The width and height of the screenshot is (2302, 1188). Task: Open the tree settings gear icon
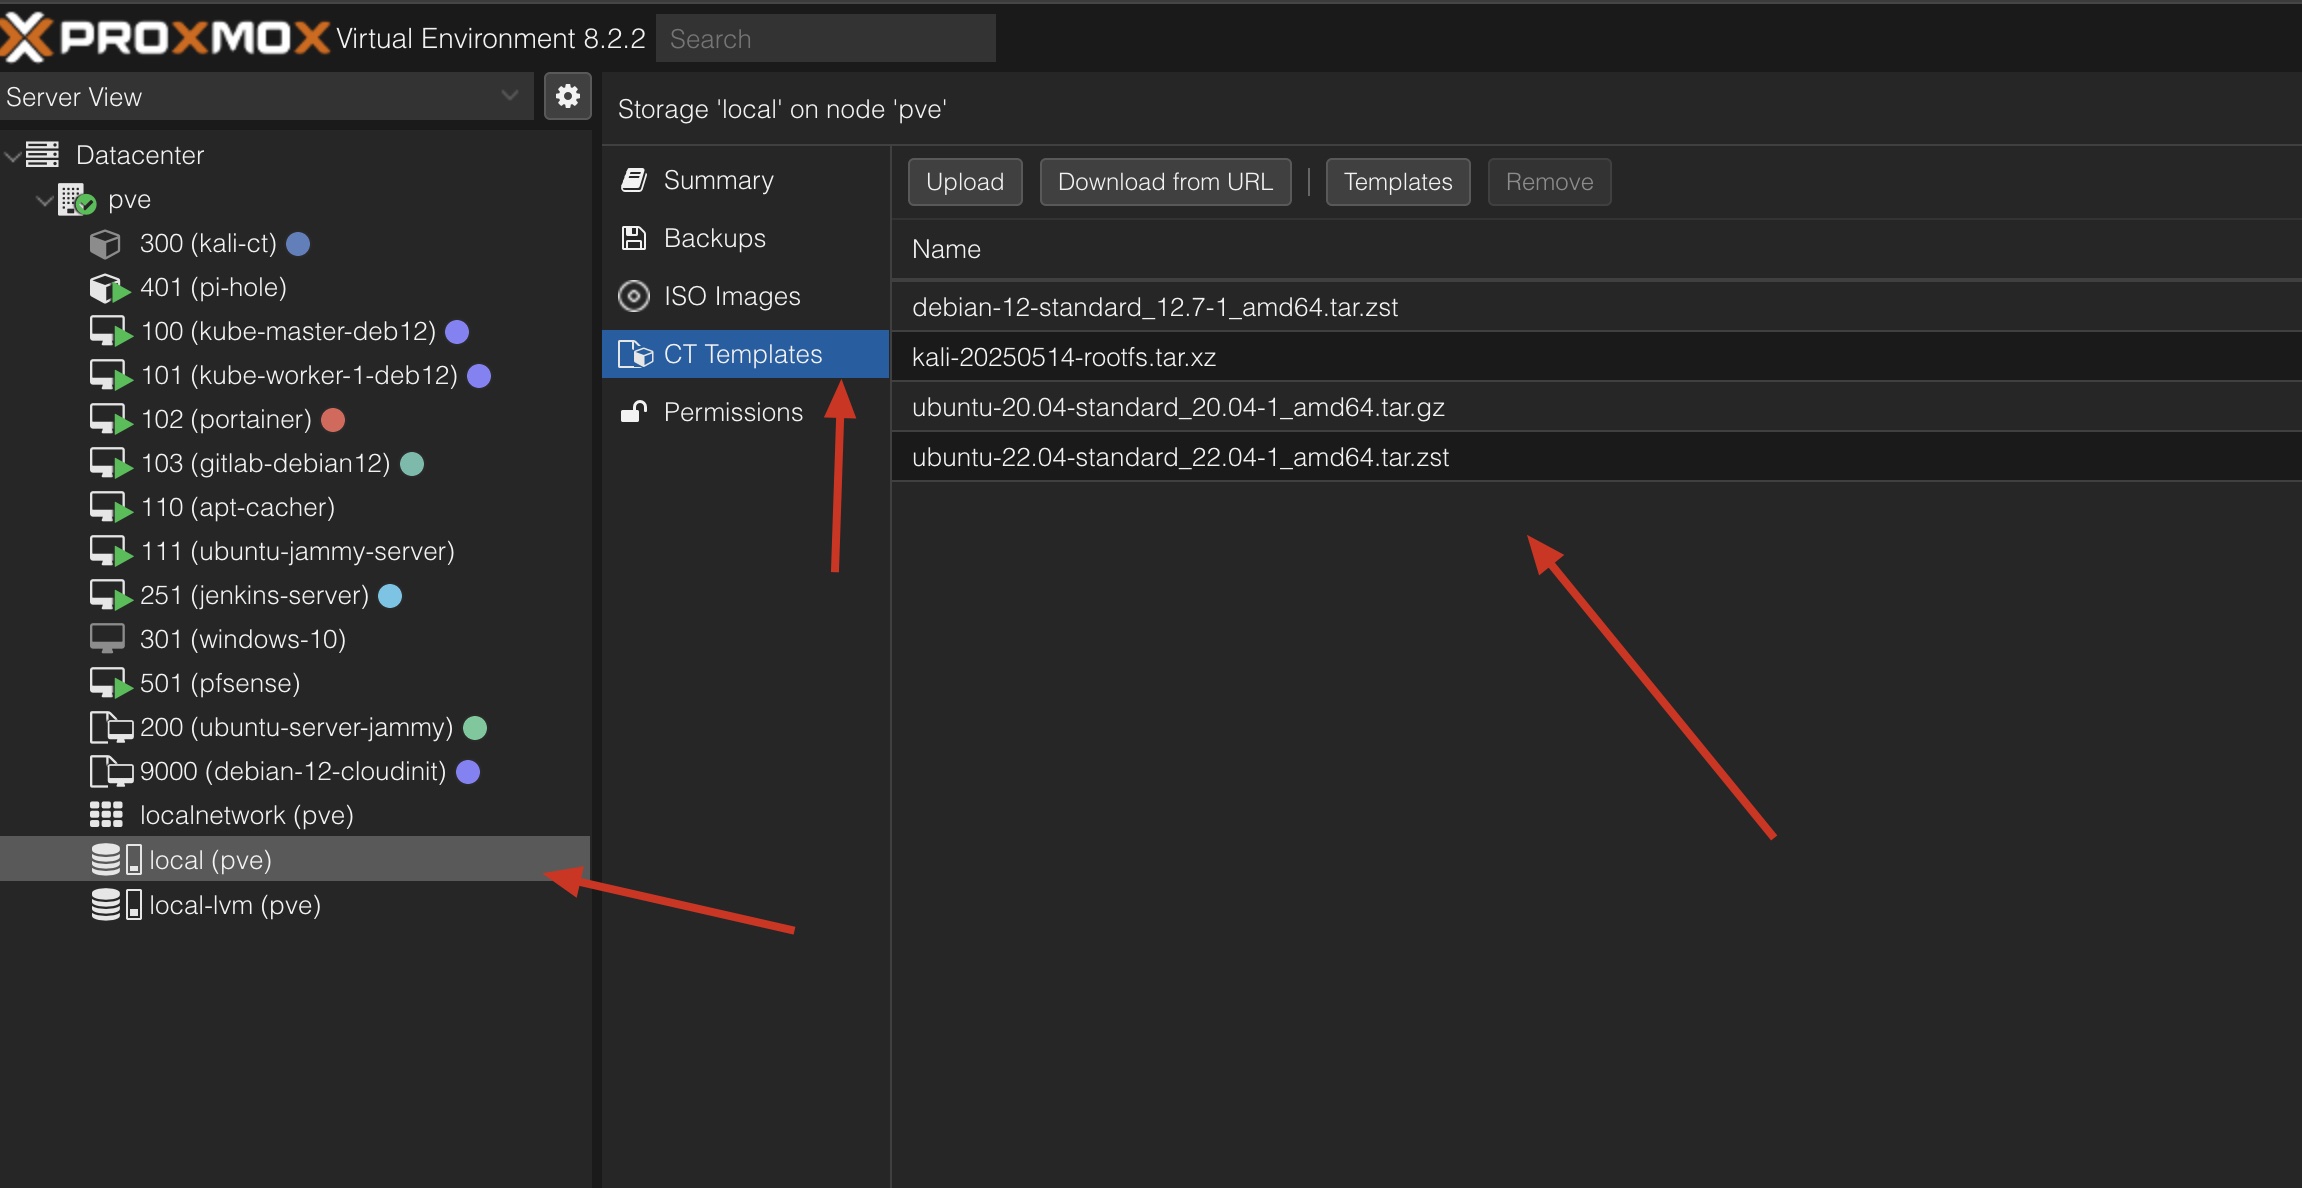(567, 96)
